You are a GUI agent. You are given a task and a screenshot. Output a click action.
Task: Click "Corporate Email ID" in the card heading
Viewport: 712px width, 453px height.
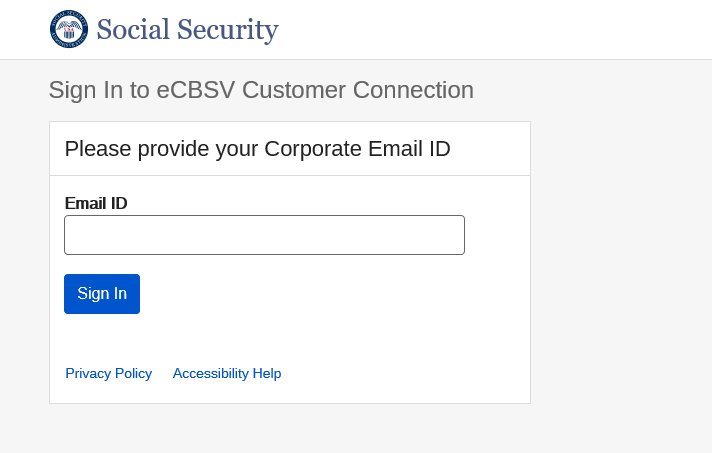[357, 149]
